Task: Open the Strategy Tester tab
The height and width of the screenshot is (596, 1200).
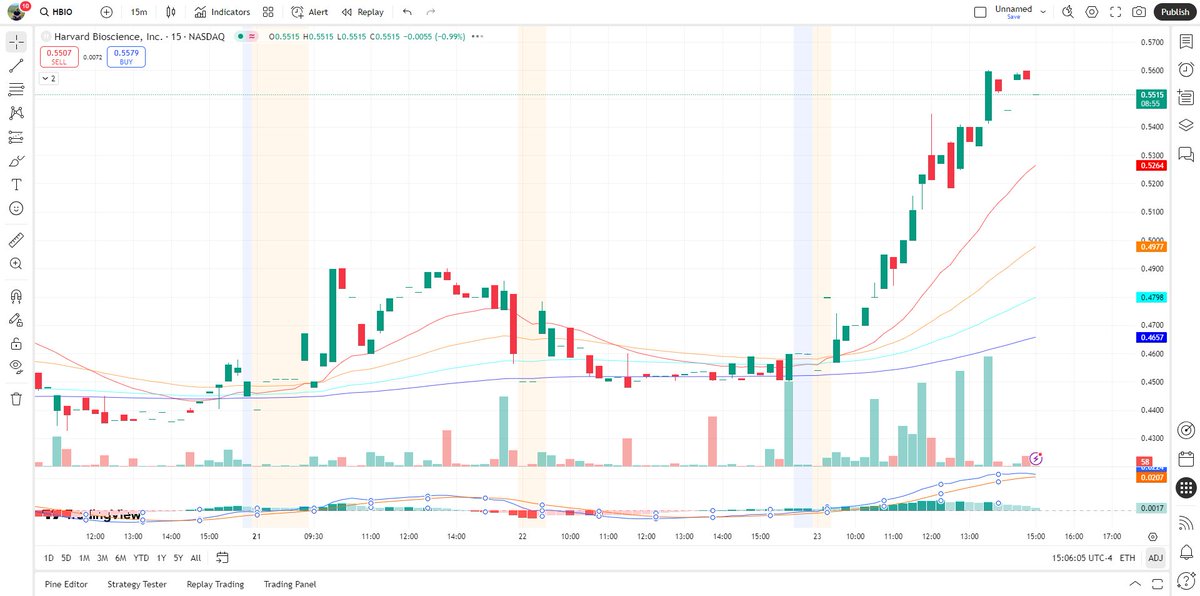Action: pyautogui.click(x=137, y=584)
